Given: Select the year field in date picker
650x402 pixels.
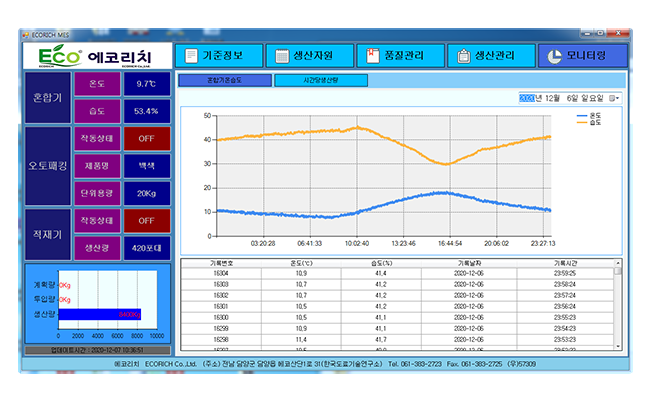Looking at the screenshot, I should (x=525, y=98).
